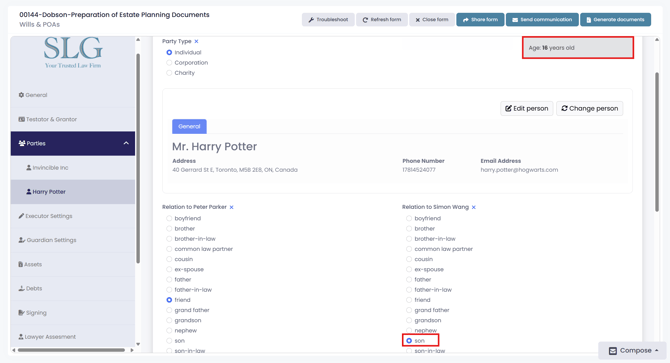Image resolution: width=670 pixels, height=363 pixels.
Task: Select friend under Relation to Simon Wang
Action: click(409, 300)
